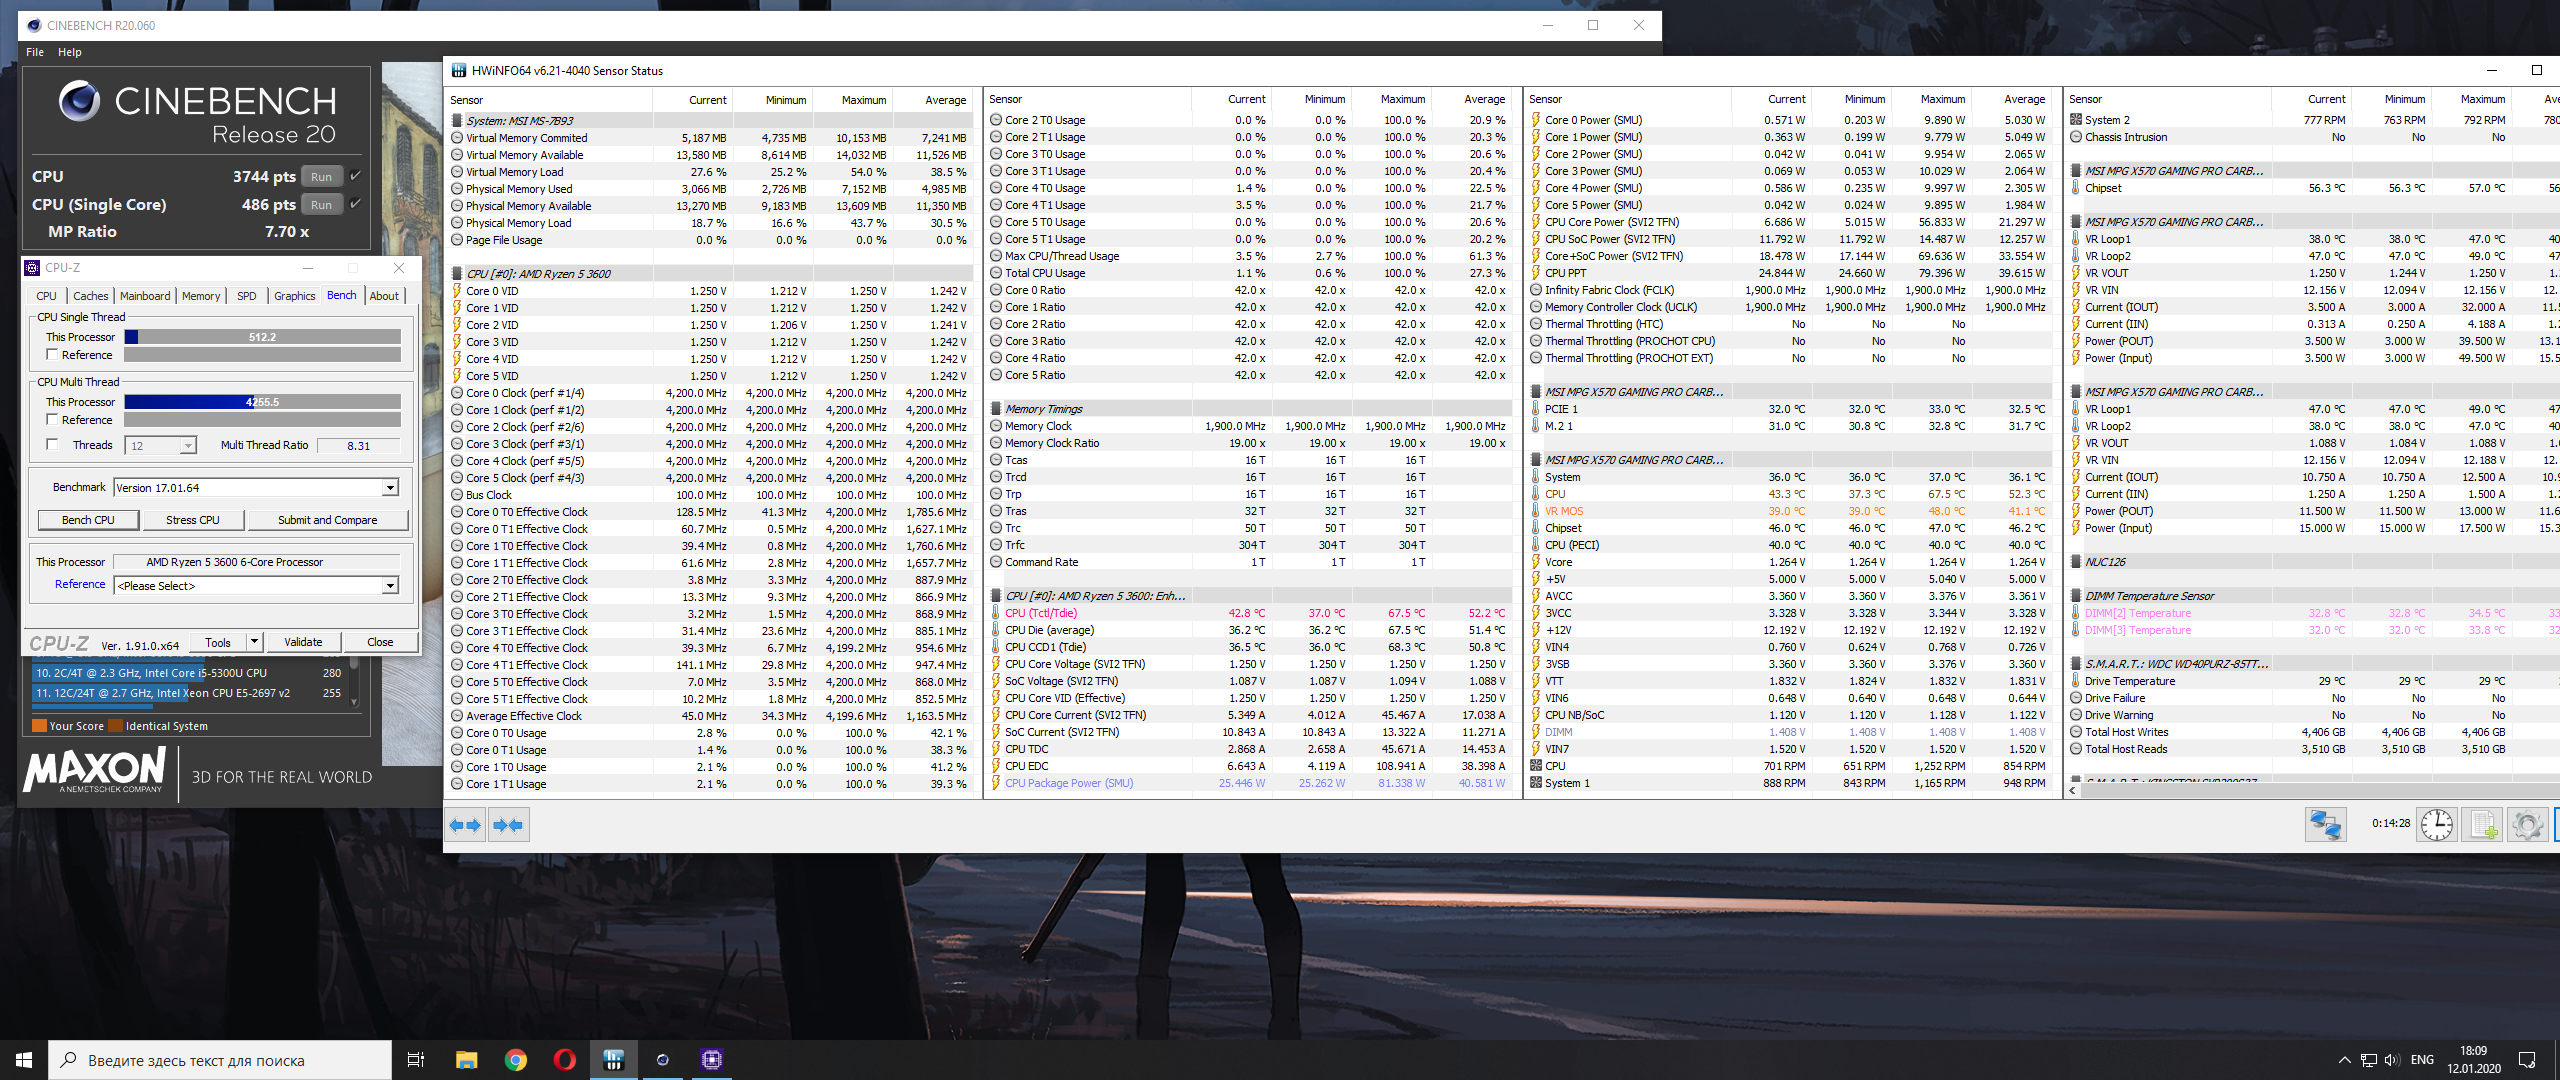Switch to the Mainboard tab in CPU-Z
This screenshot has width=2560, height=1080.
coord(145,296)
